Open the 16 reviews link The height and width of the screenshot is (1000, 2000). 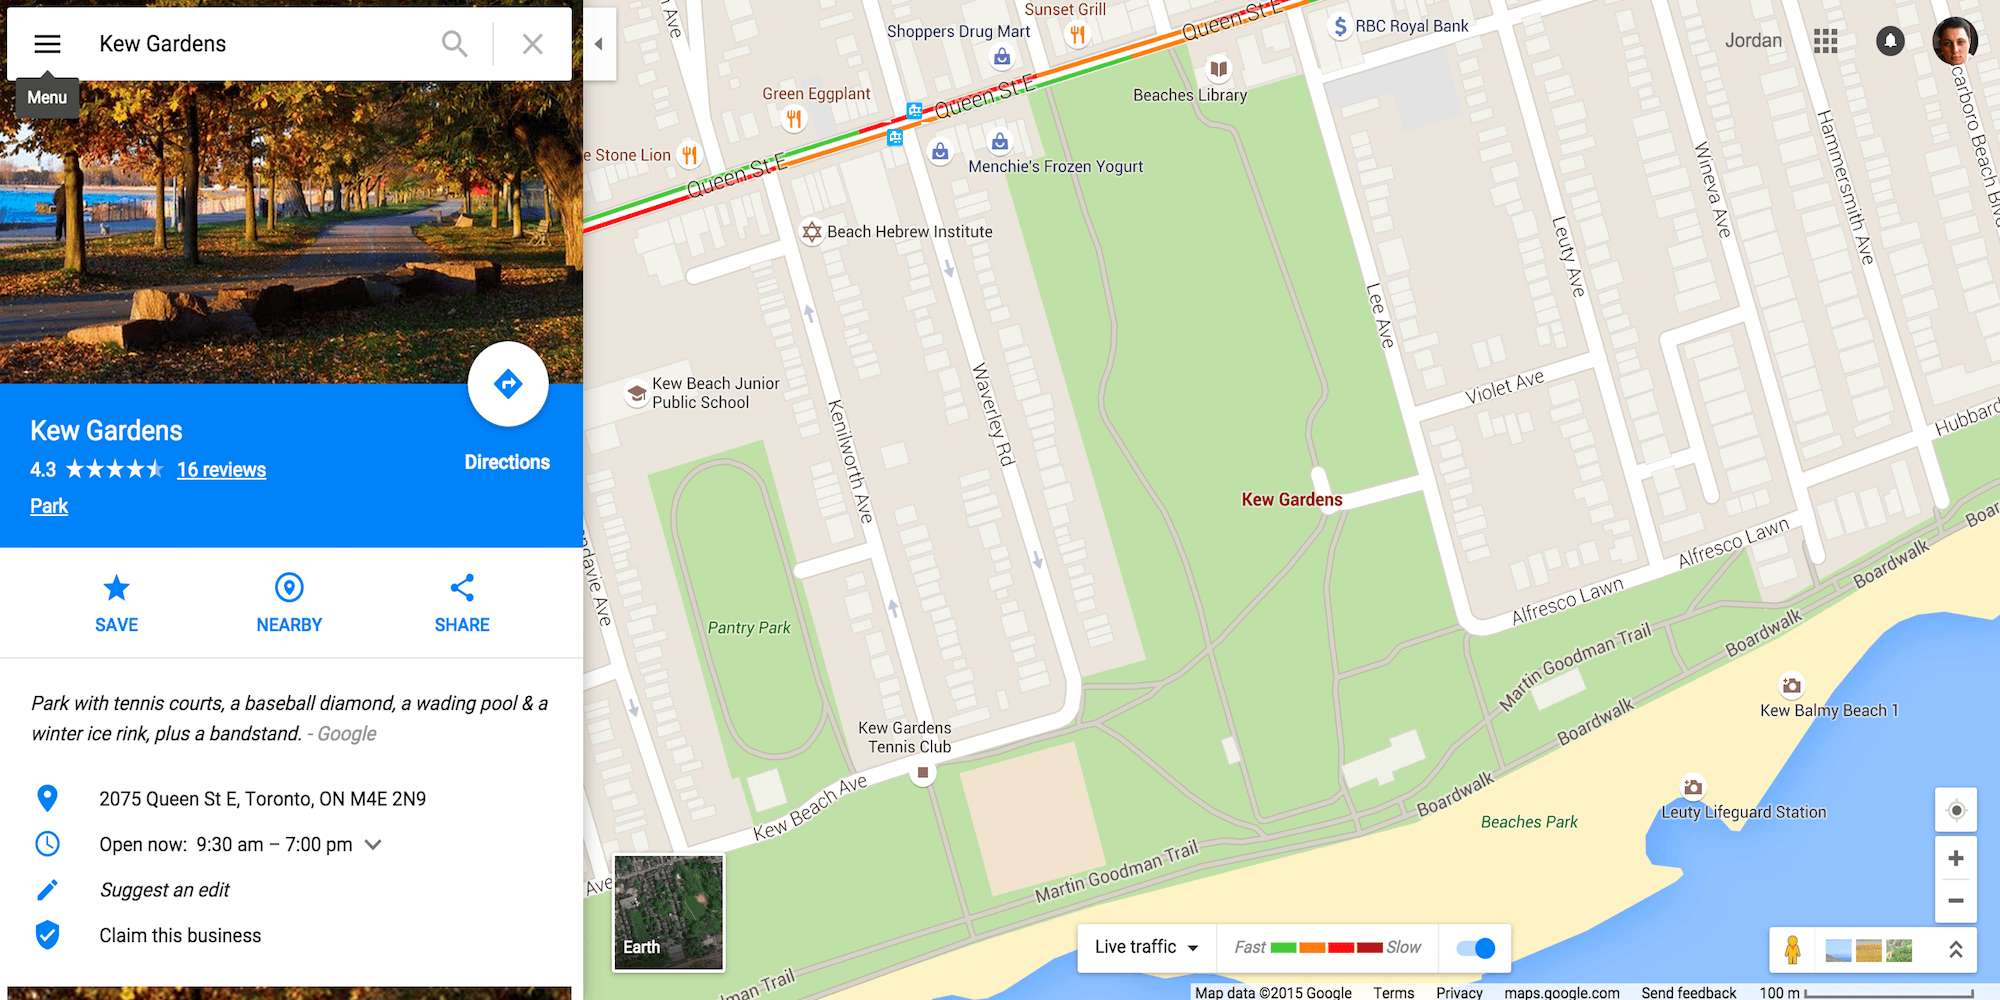coord(221,470)
